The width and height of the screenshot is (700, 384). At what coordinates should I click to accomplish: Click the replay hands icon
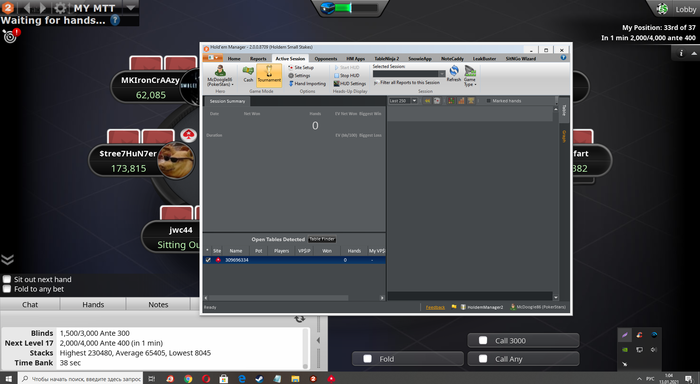428,101
